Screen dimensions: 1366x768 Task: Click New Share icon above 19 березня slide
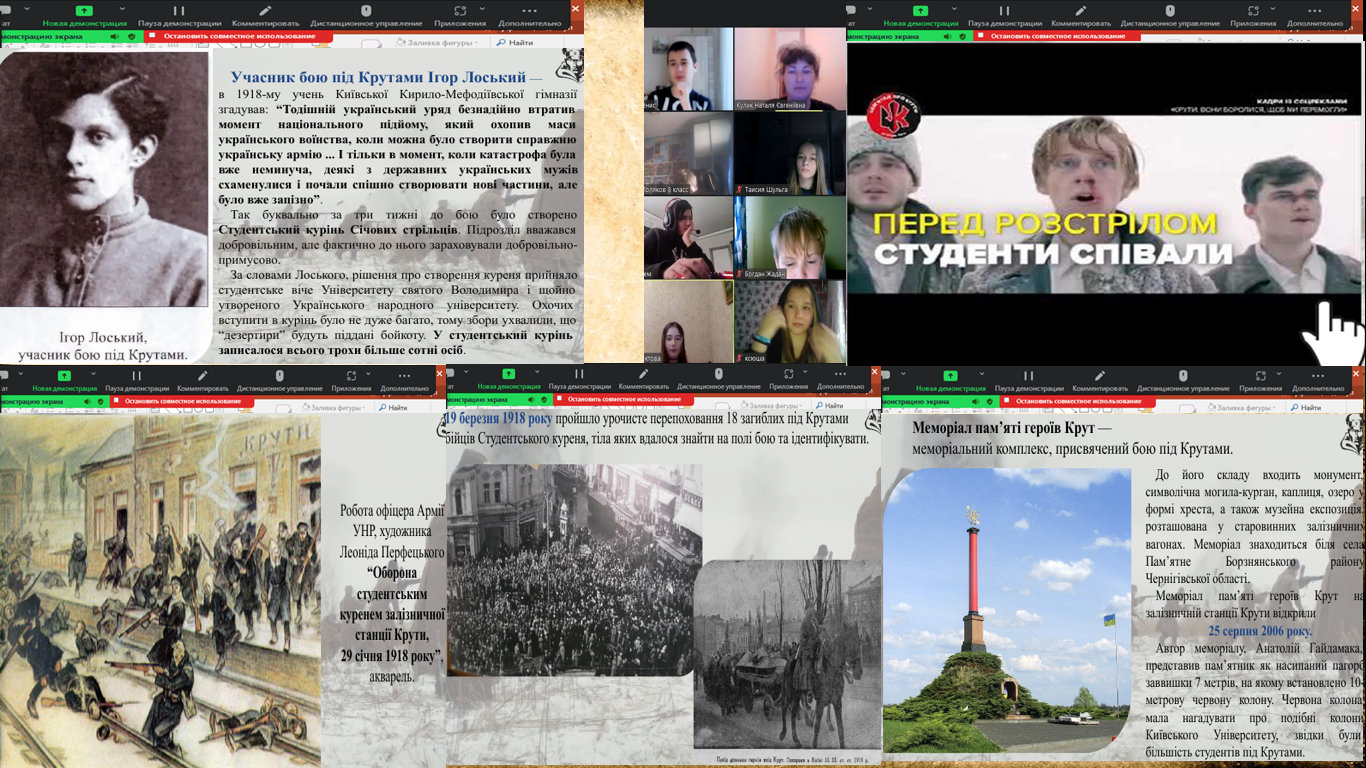pos(508,374)
